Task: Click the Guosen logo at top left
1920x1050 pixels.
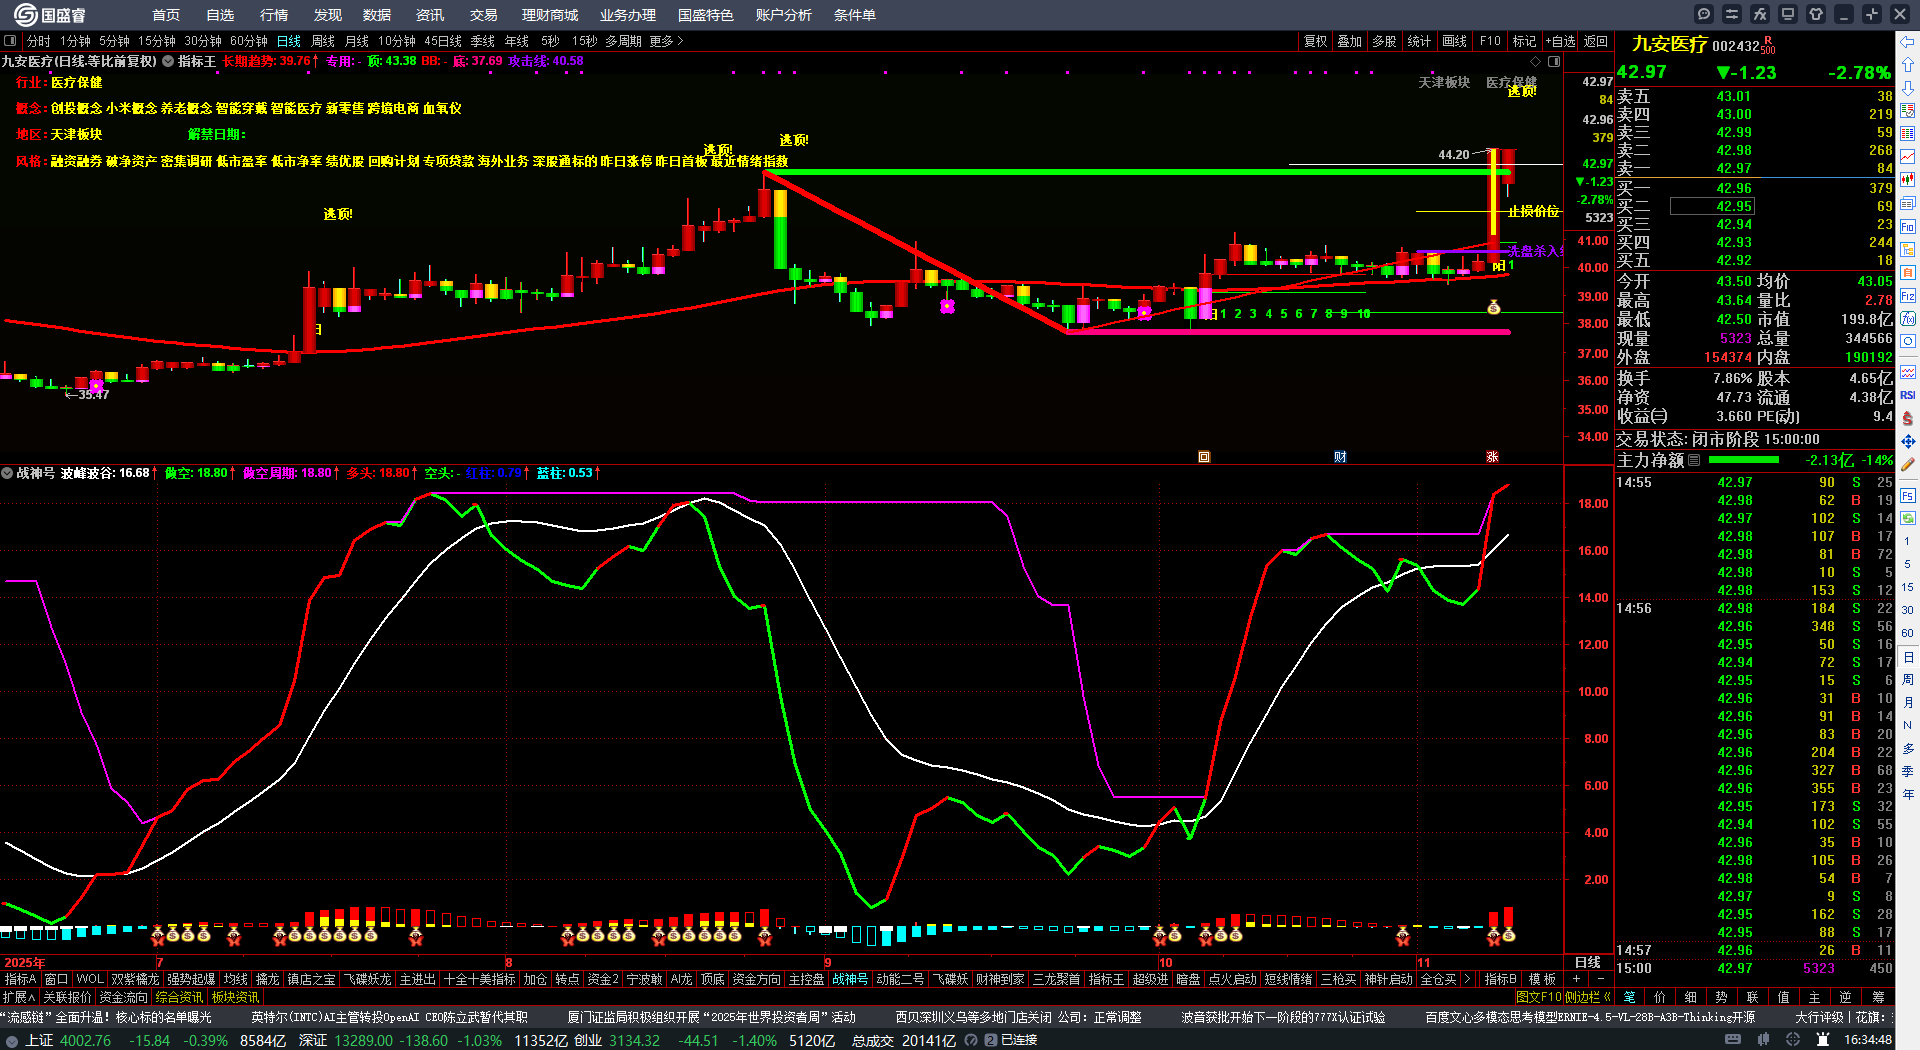Action: tap(50, 14)
